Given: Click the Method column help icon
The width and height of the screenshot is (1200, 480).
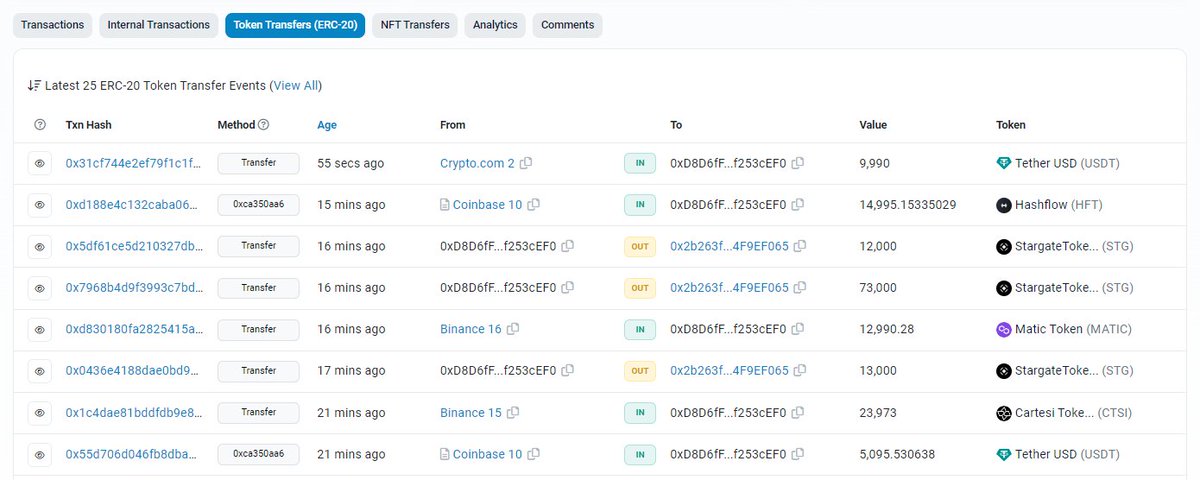Looking at the screenshot, I should click(x=264, y=125).
